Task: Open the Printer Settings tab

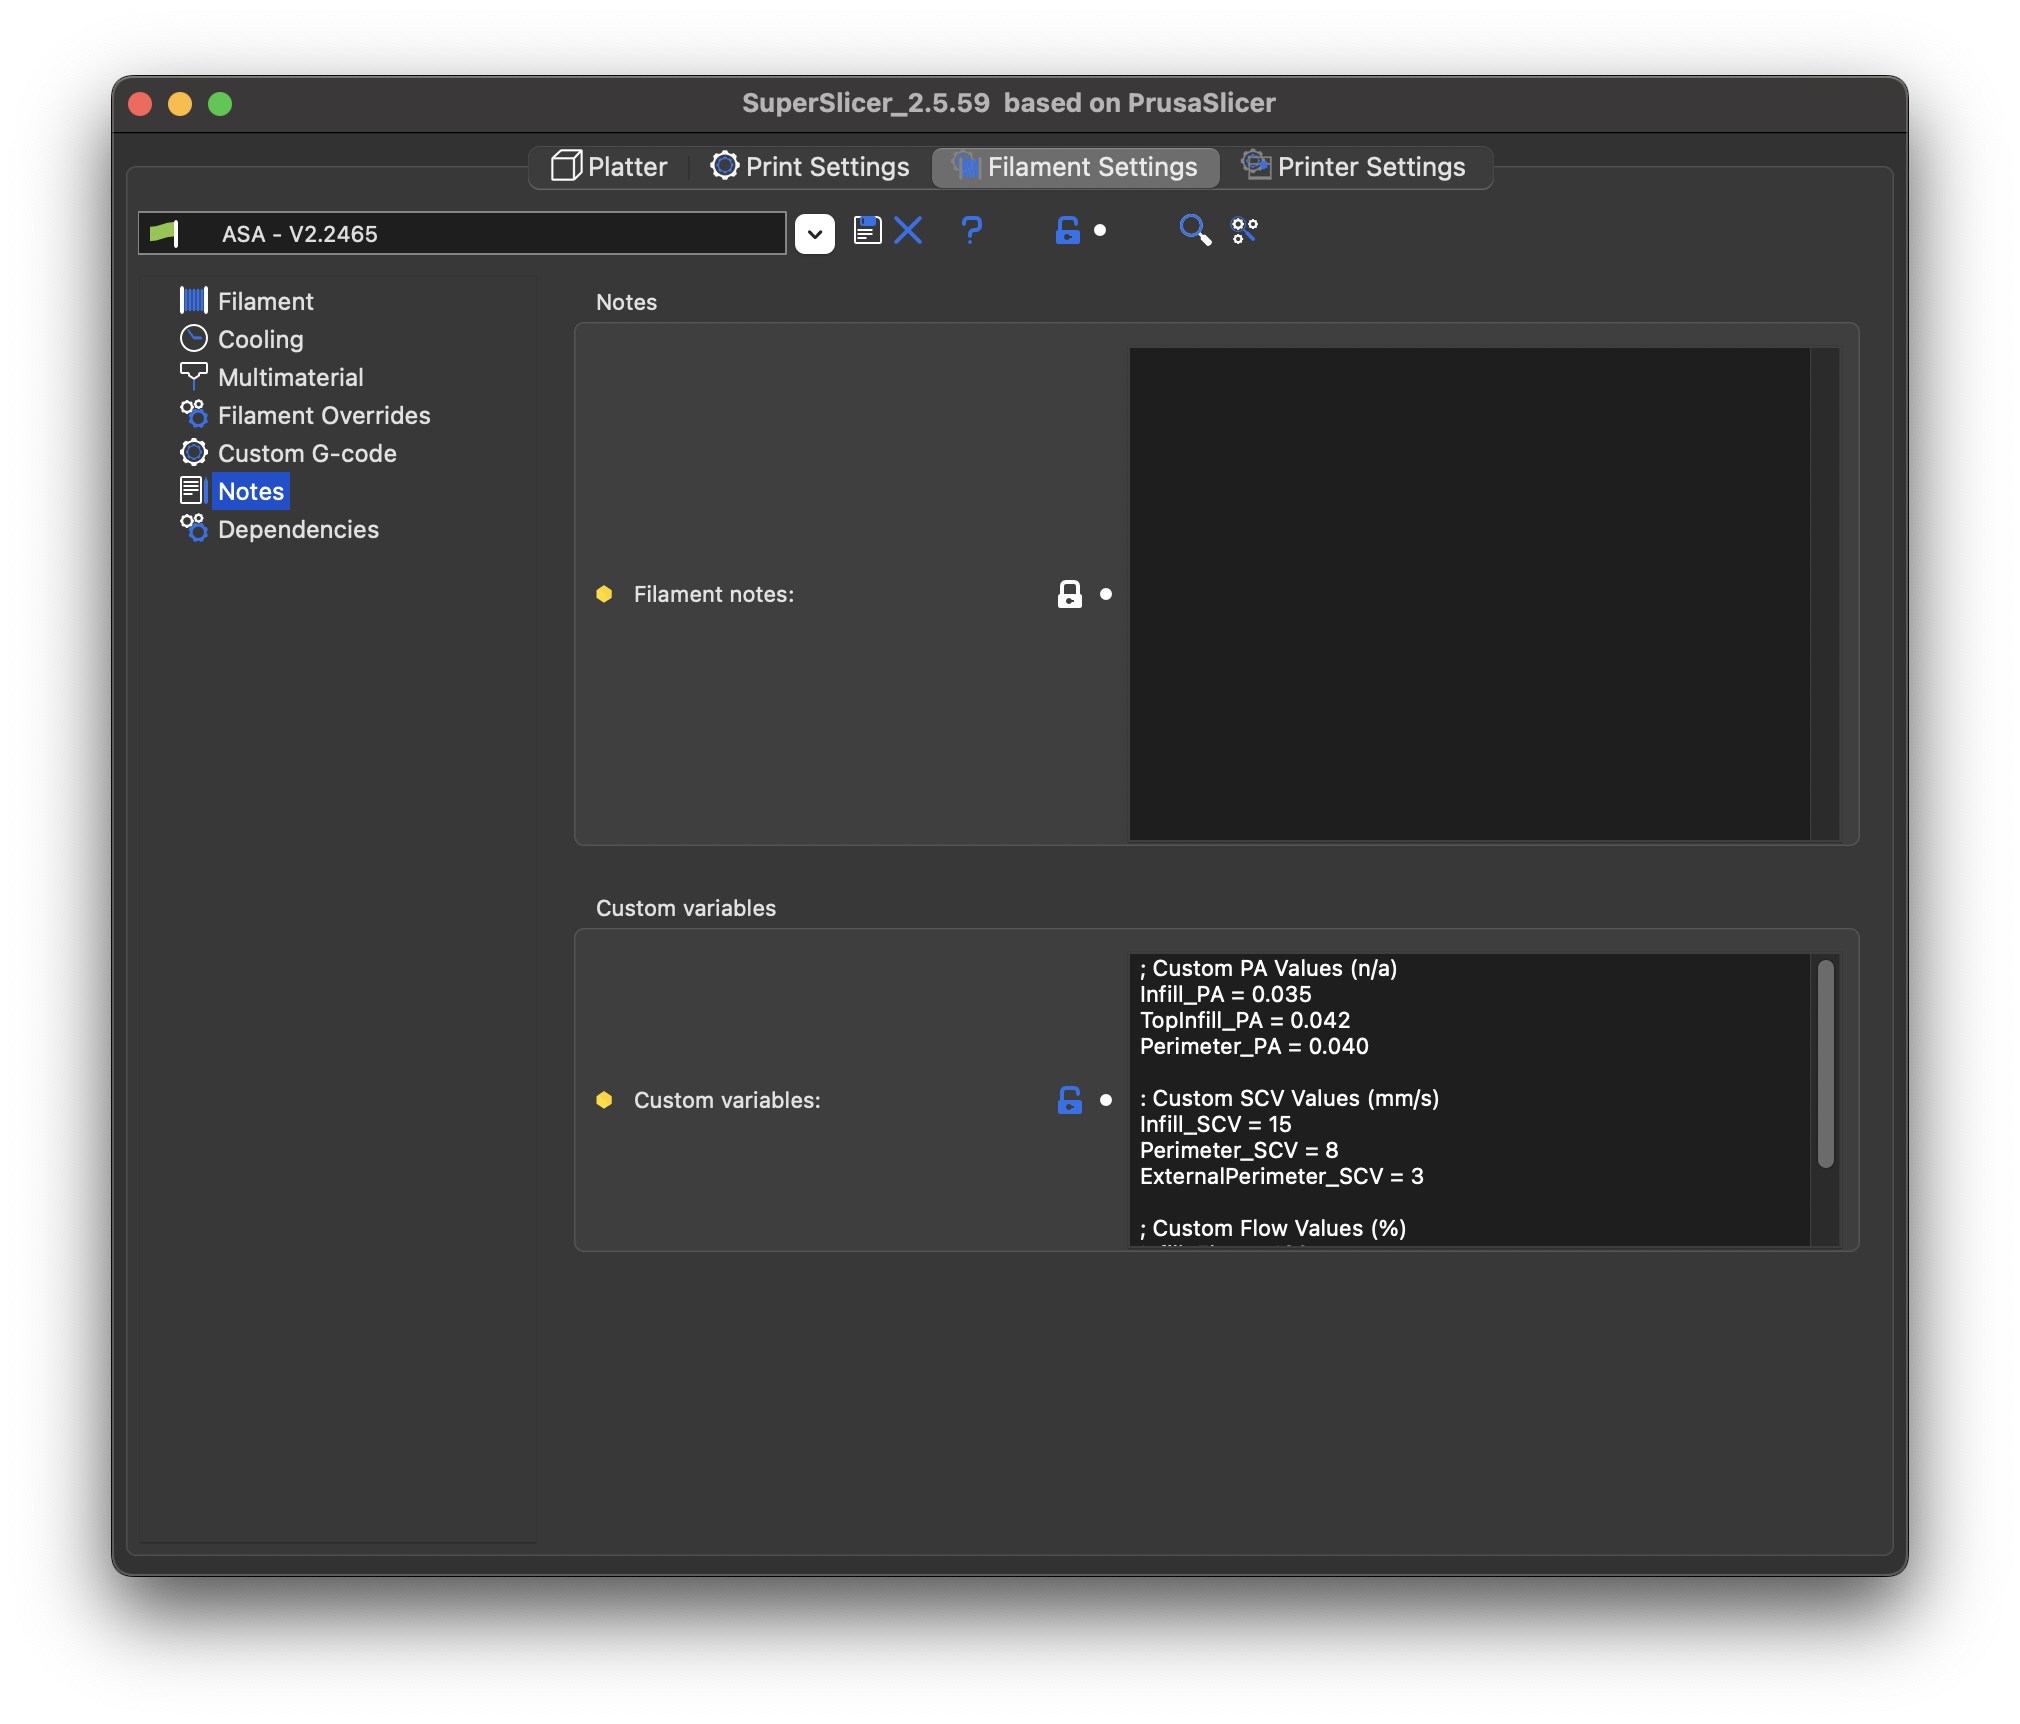Action: (x=1354, y=167)
